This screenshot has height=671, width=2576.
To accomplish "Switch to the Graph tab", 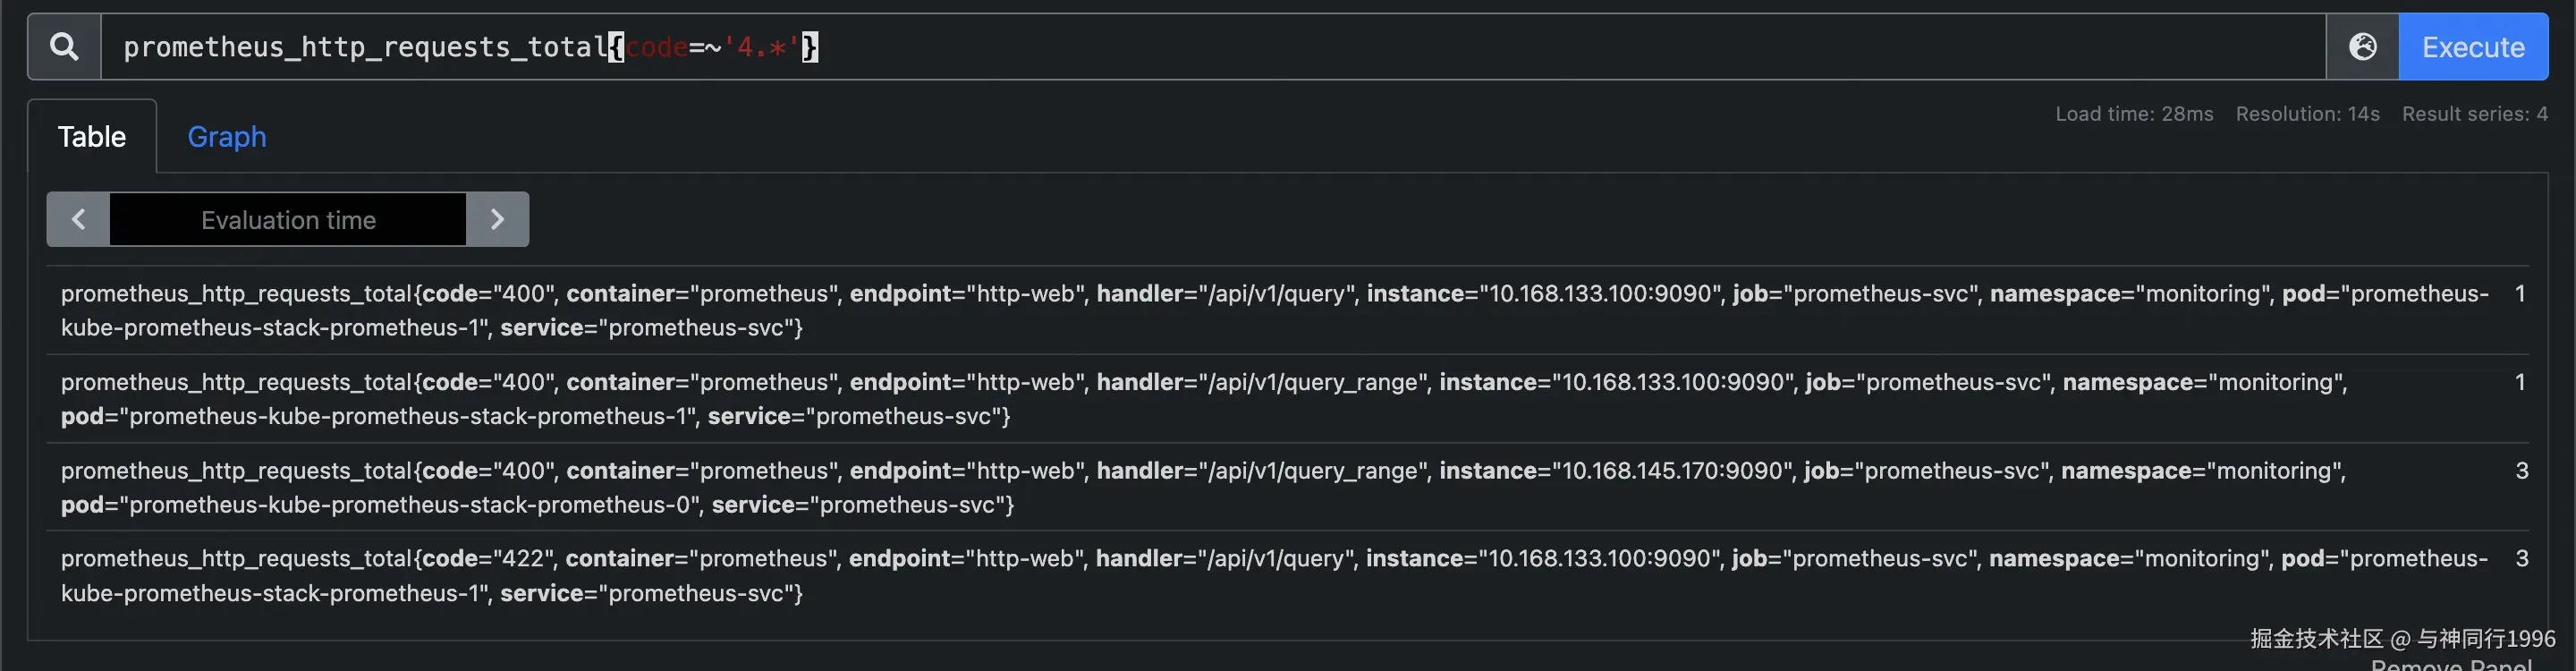I will (227, 137).
